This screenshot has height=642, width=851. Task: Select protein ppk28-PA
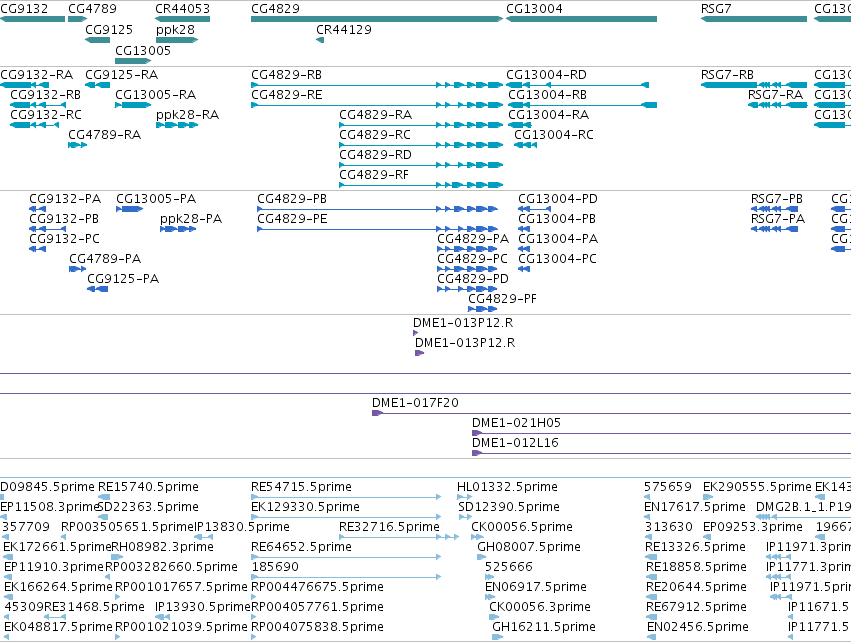[x=191, y=219]
